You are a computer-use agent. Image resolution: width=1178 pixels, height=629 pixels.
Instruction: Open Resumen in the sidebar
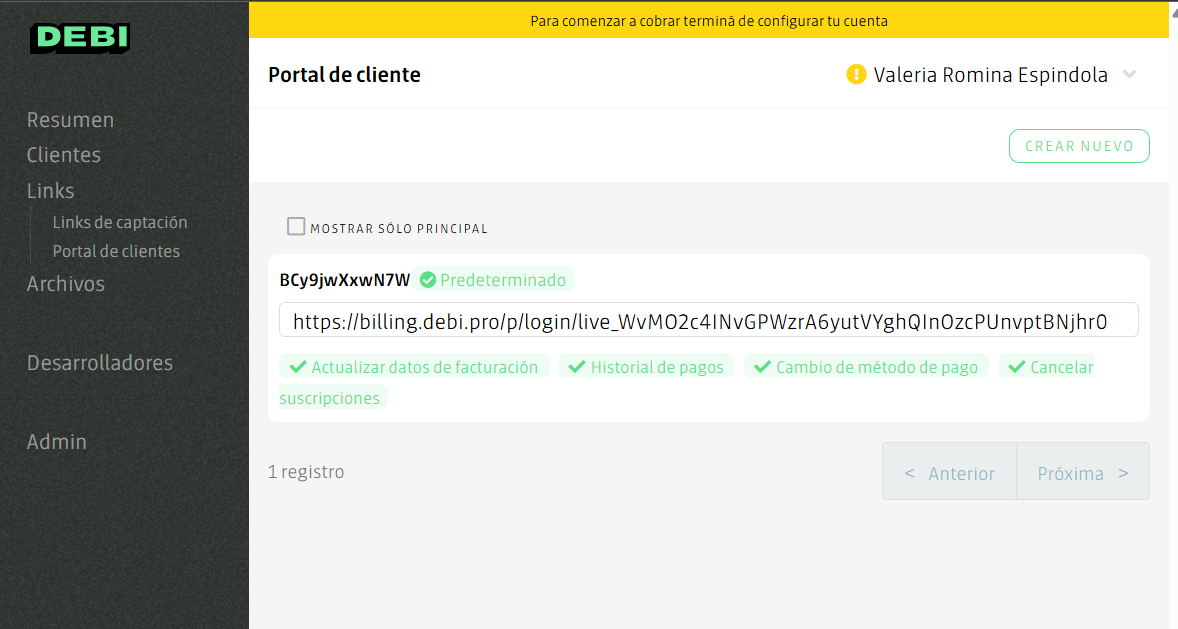tap(70, 119)
